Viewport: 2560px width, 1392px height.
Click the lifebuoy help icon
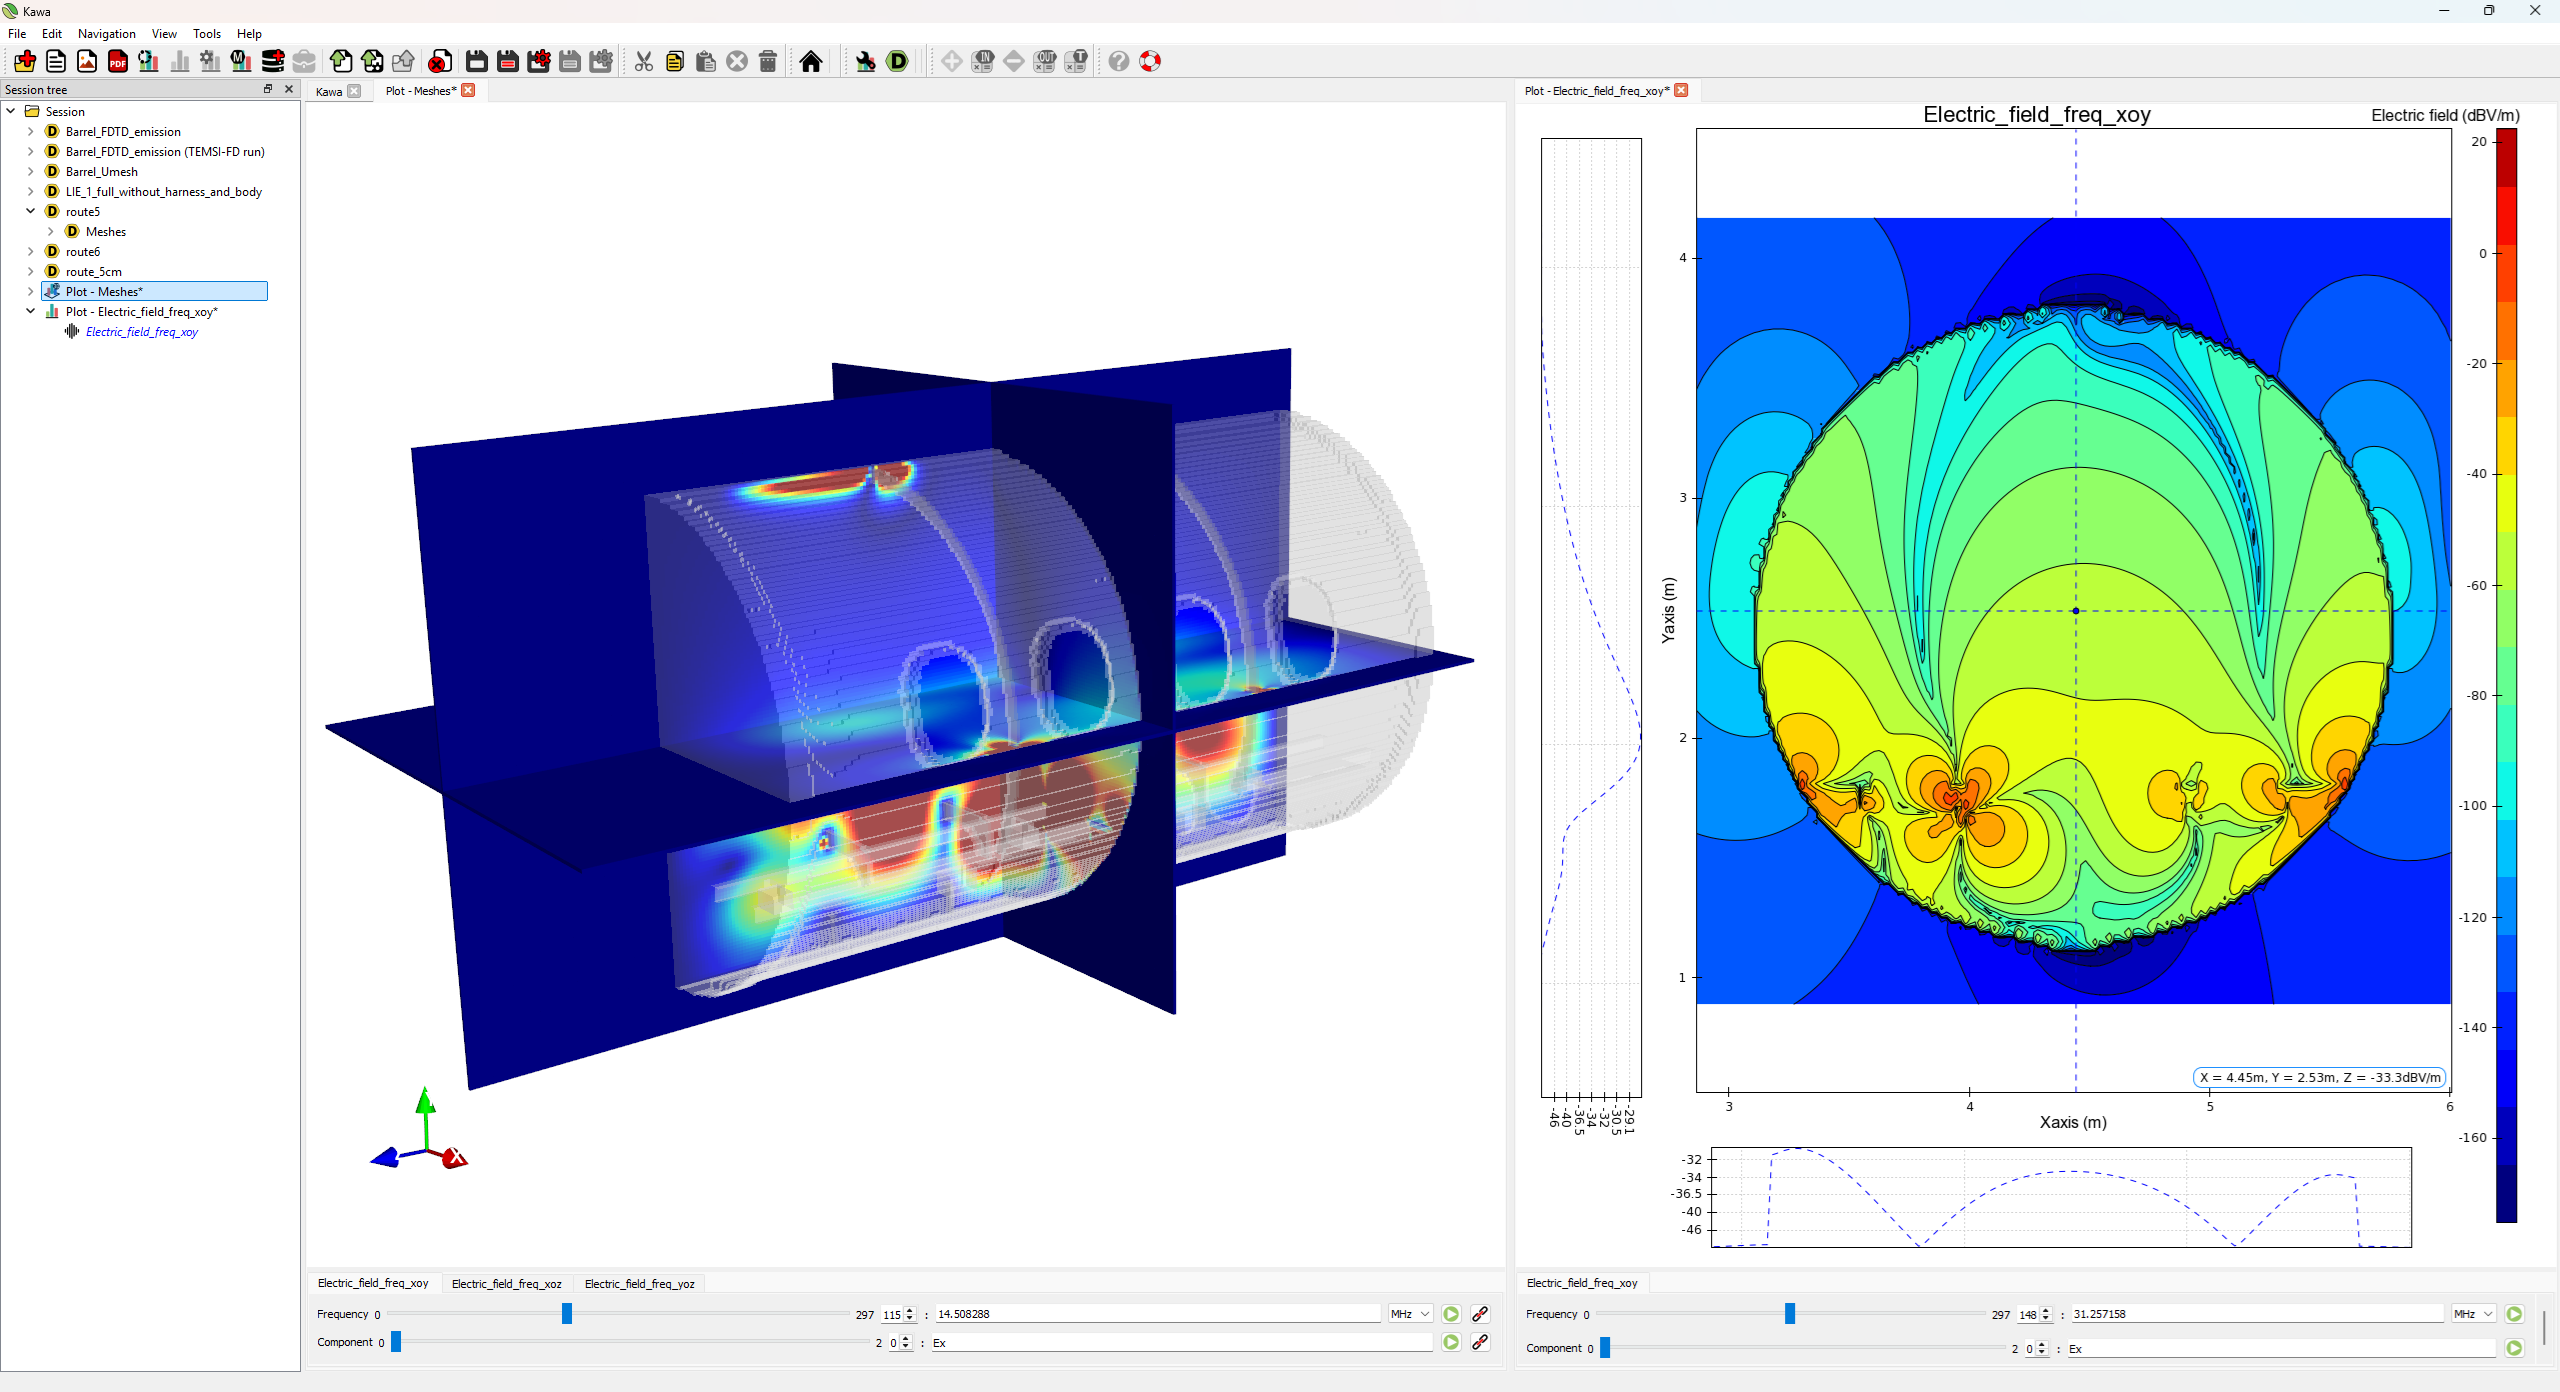tap(1150, 62)
